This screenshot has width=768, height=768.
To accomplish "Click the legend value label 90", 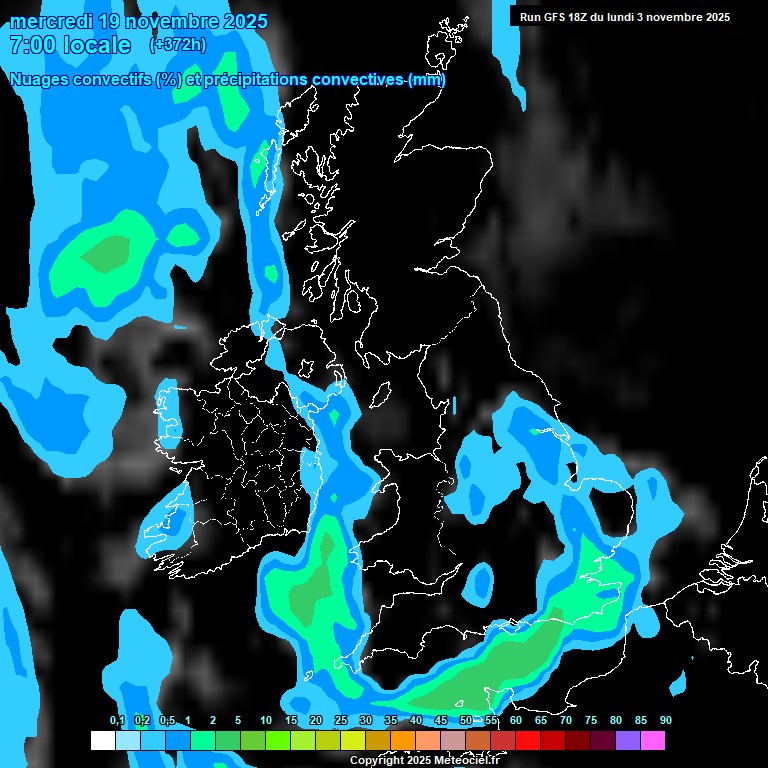I will coord(665,720).
